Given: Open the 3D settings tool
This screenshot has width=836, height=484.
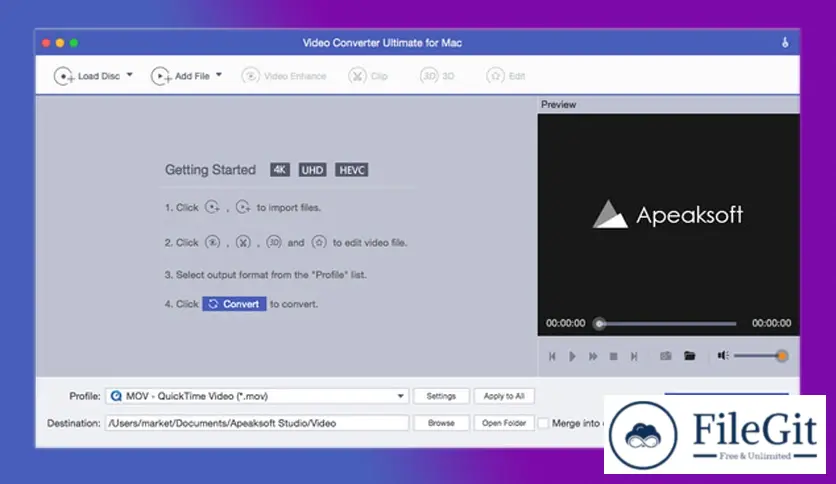Looking at the screenshot, I should click(x=437, y=76).
